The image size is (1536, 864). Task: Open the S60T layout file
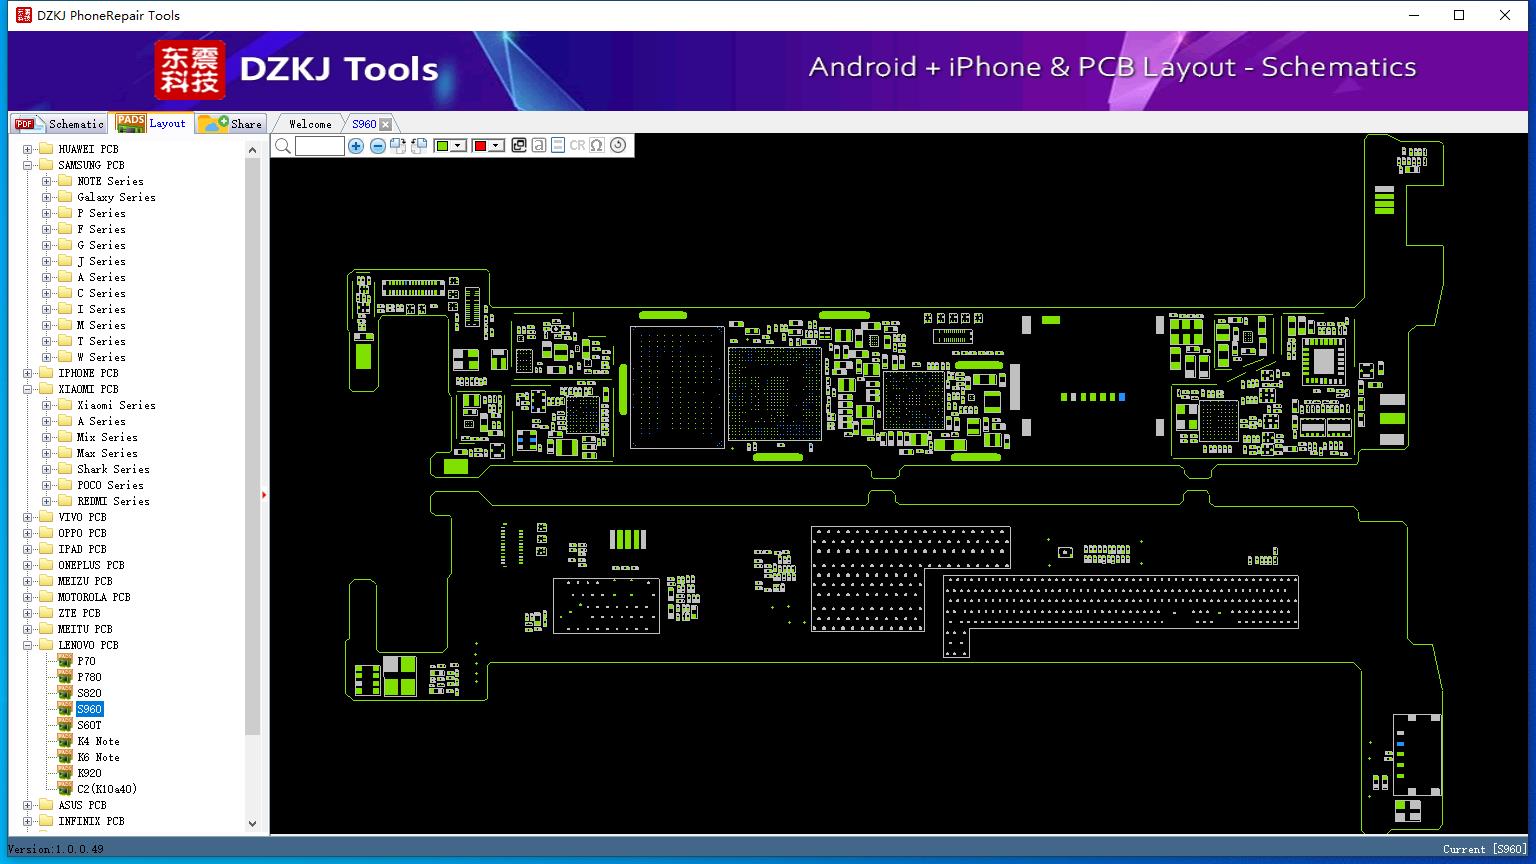89,725
